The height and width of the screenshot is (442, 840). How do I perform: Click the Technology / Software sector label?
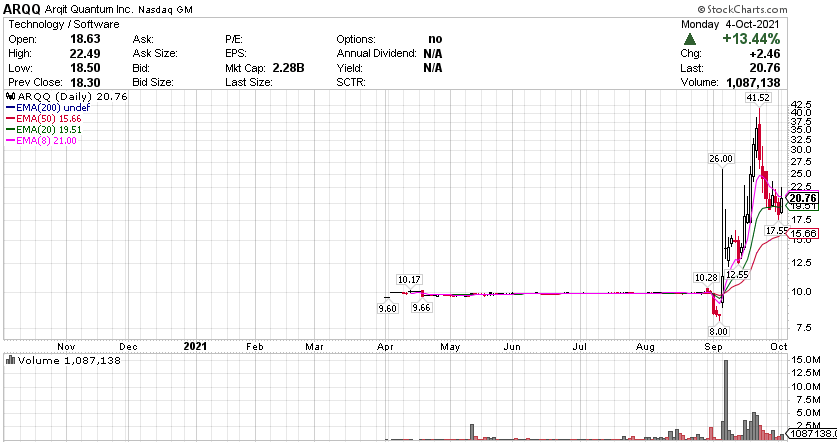pyautogui.click(x=64, y=24)
